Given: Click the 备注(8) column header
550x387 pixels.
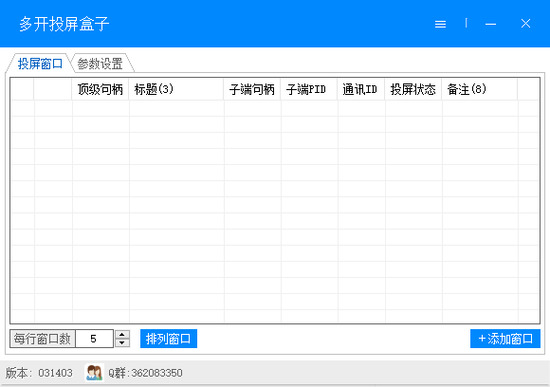Looking at the screenshot, I should 479,89.
